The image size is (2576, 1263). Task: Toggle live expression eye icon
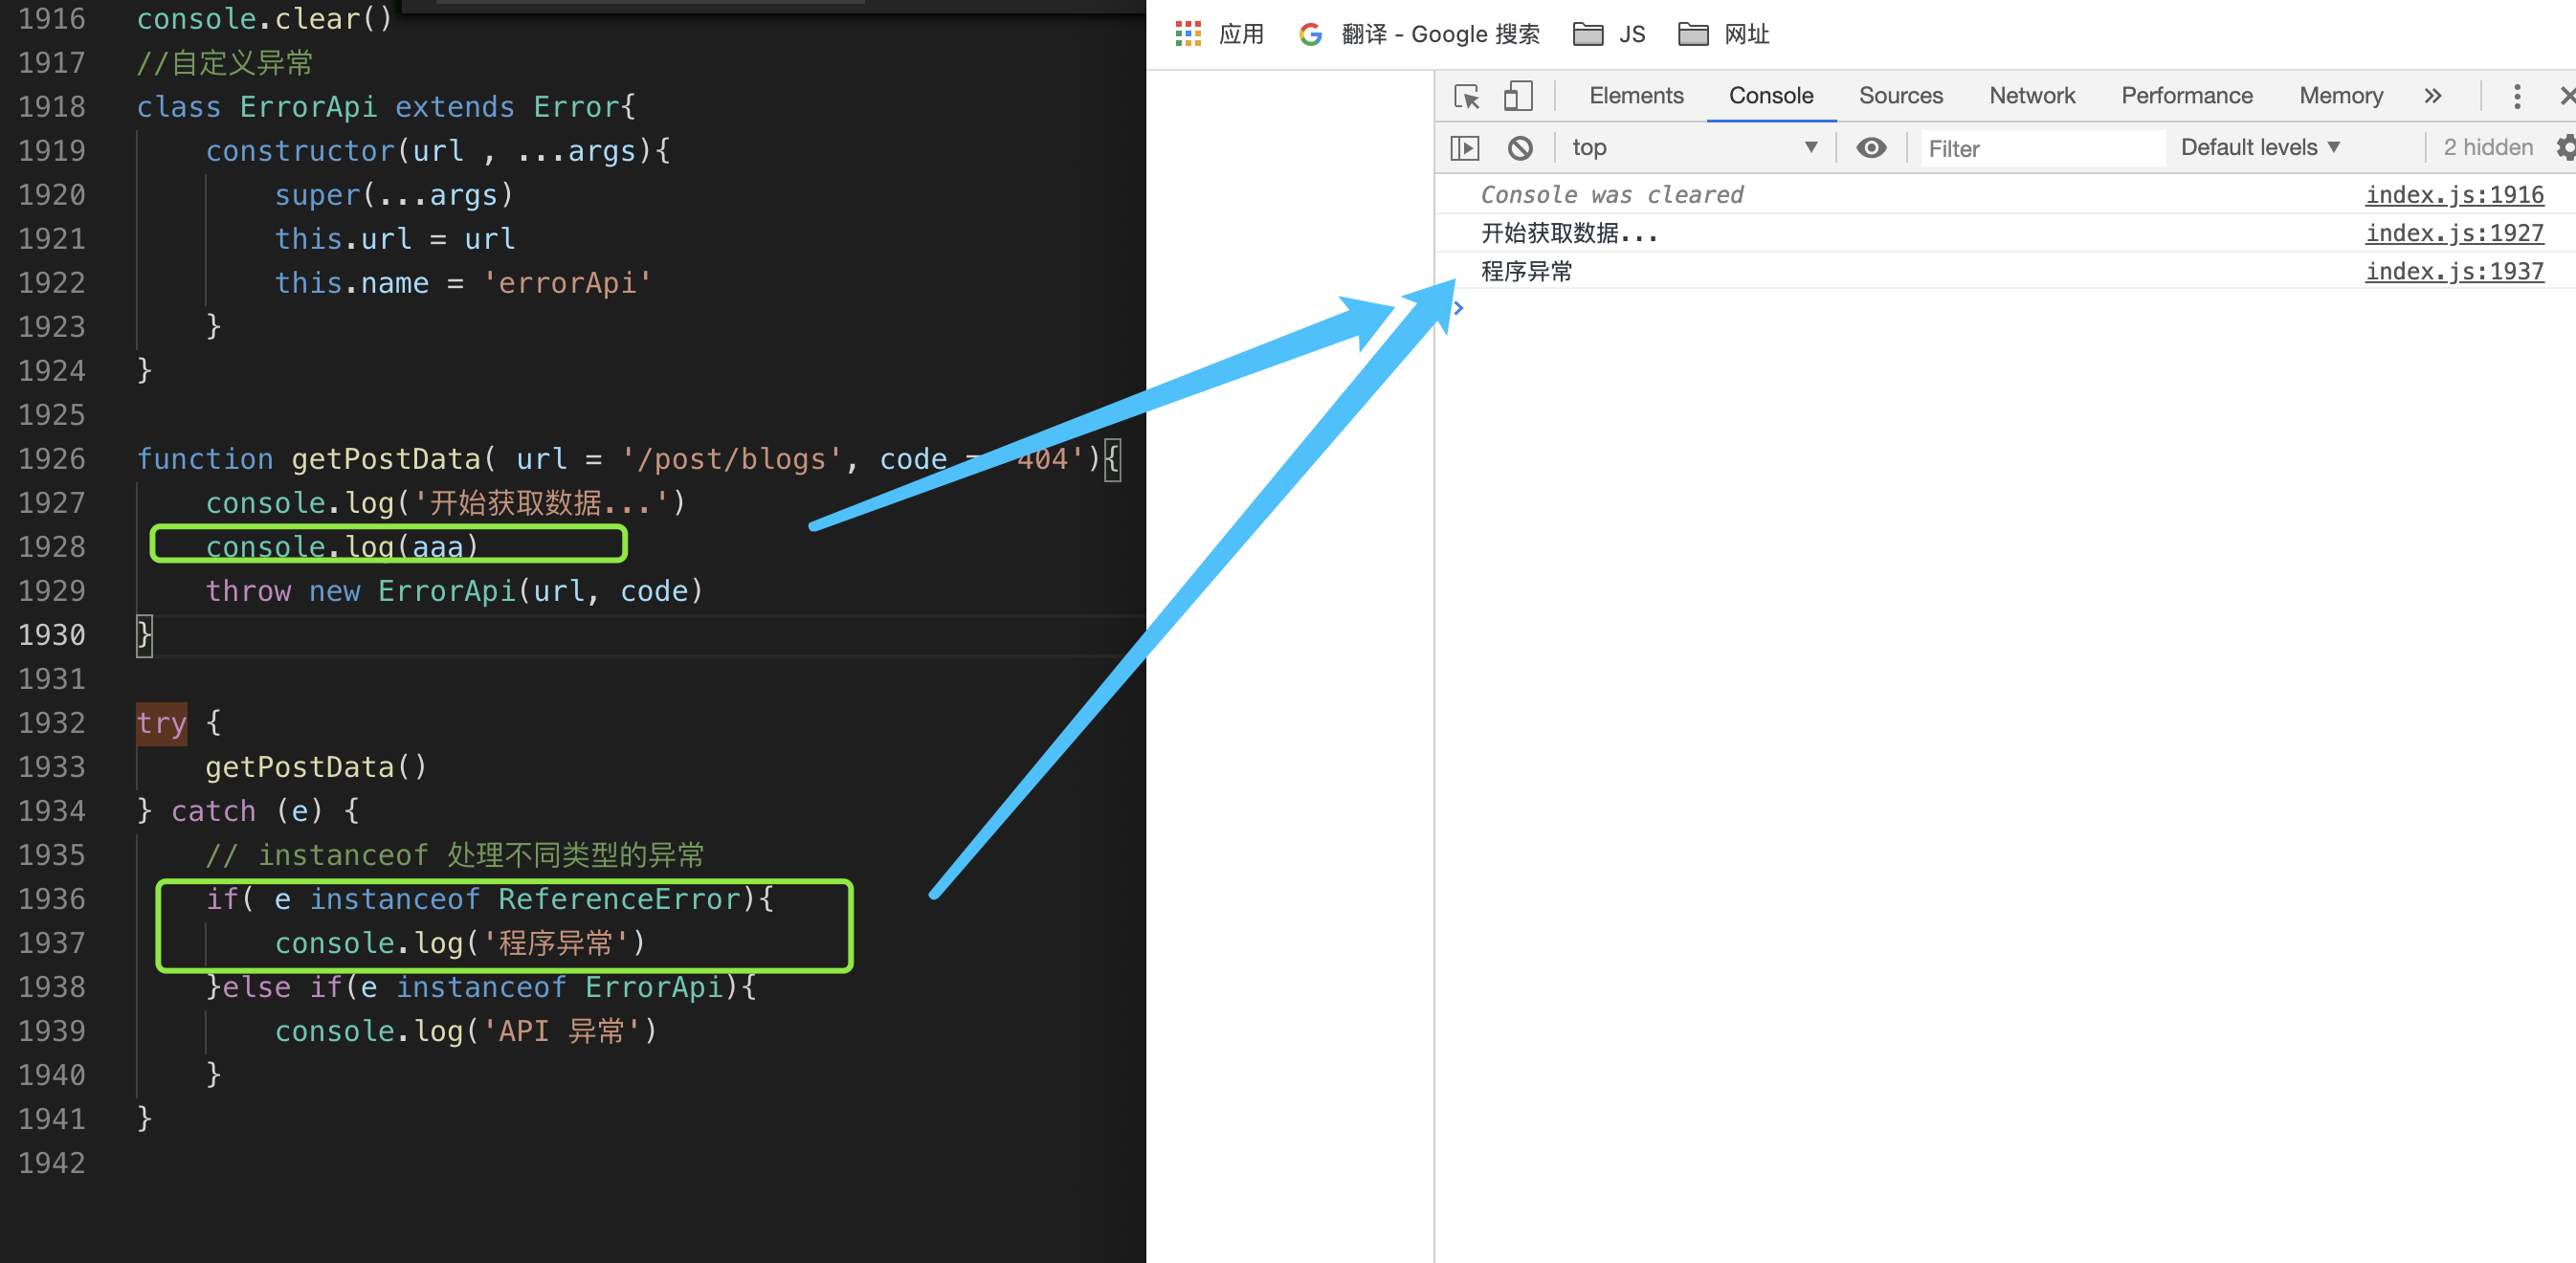(1871, 148)
